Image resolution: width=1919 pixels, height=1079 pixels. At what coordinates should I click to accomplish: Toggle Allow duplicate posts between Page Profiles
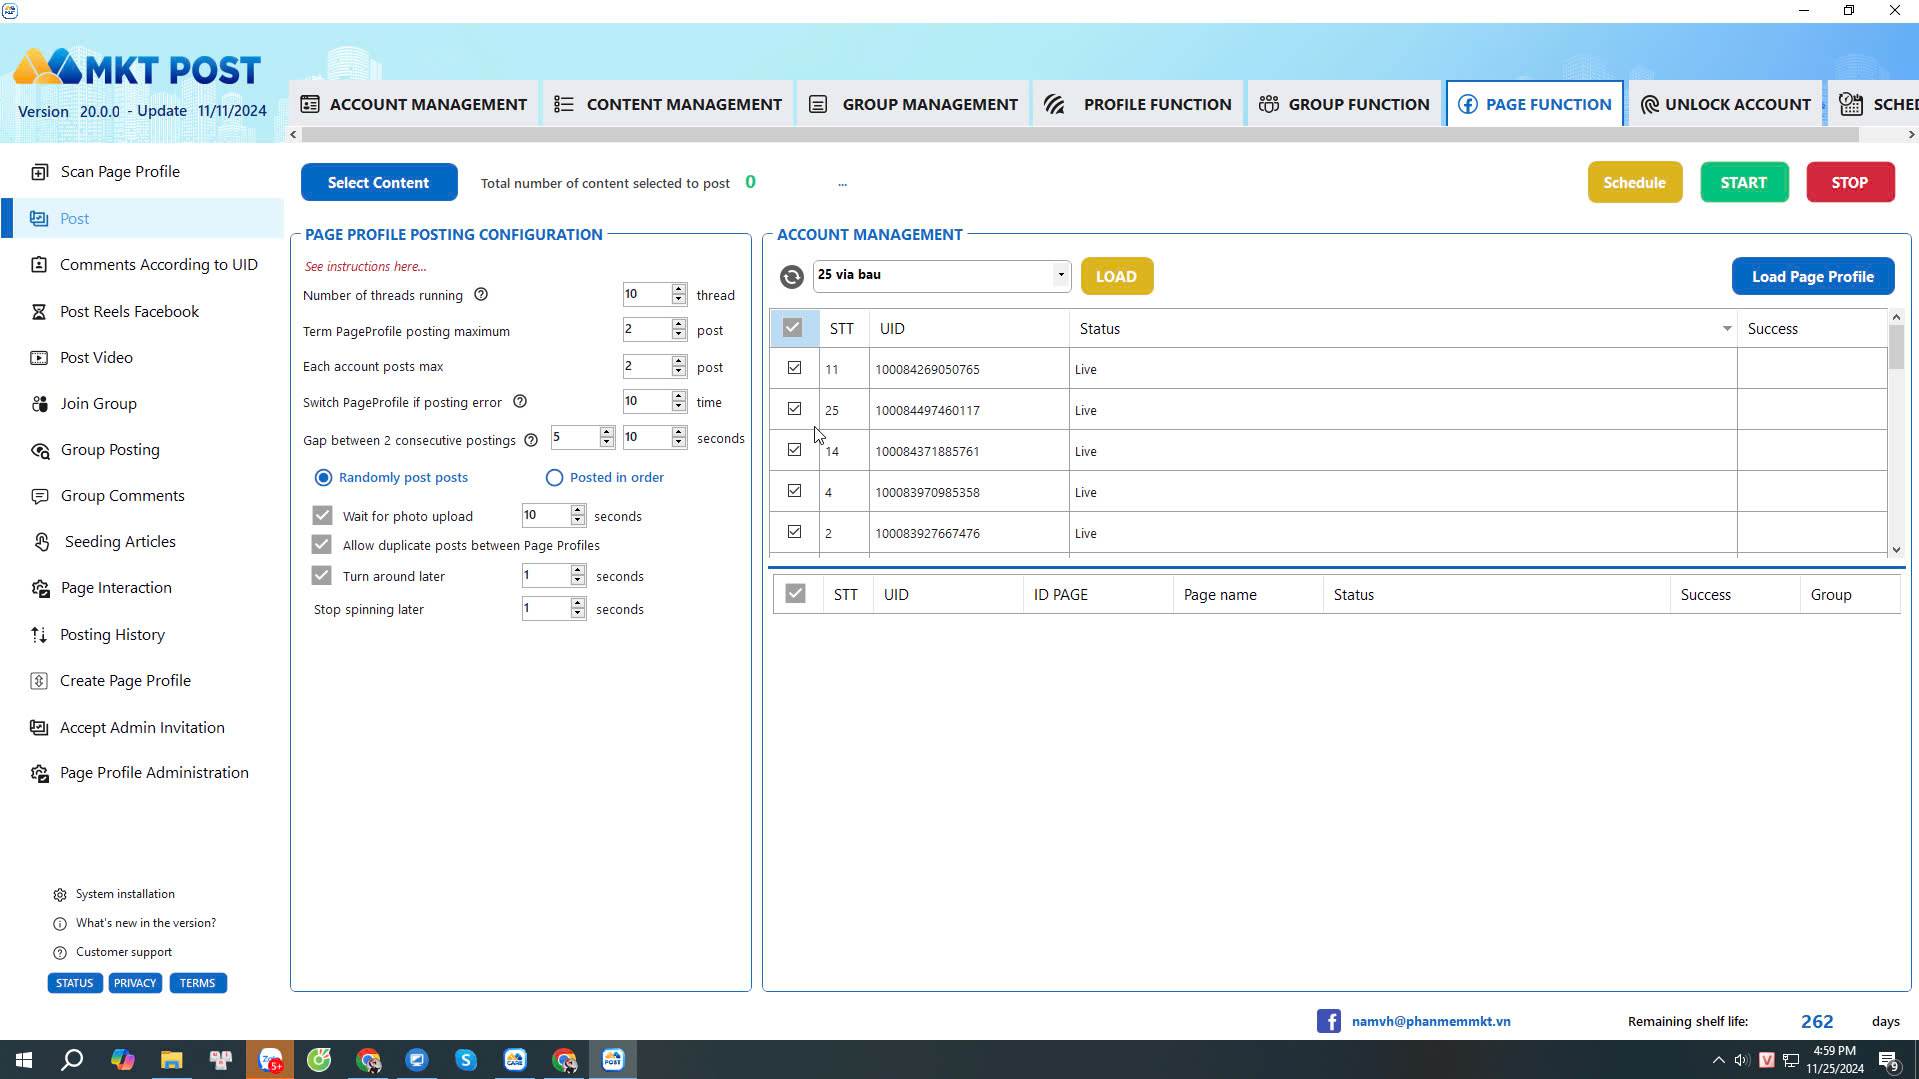(321, 545)
